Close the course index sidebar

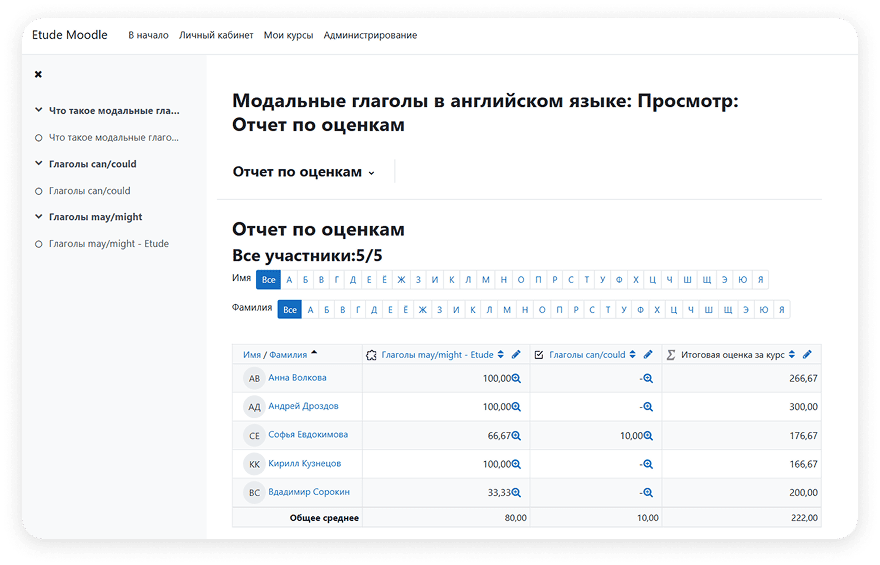tap(38, 75)
